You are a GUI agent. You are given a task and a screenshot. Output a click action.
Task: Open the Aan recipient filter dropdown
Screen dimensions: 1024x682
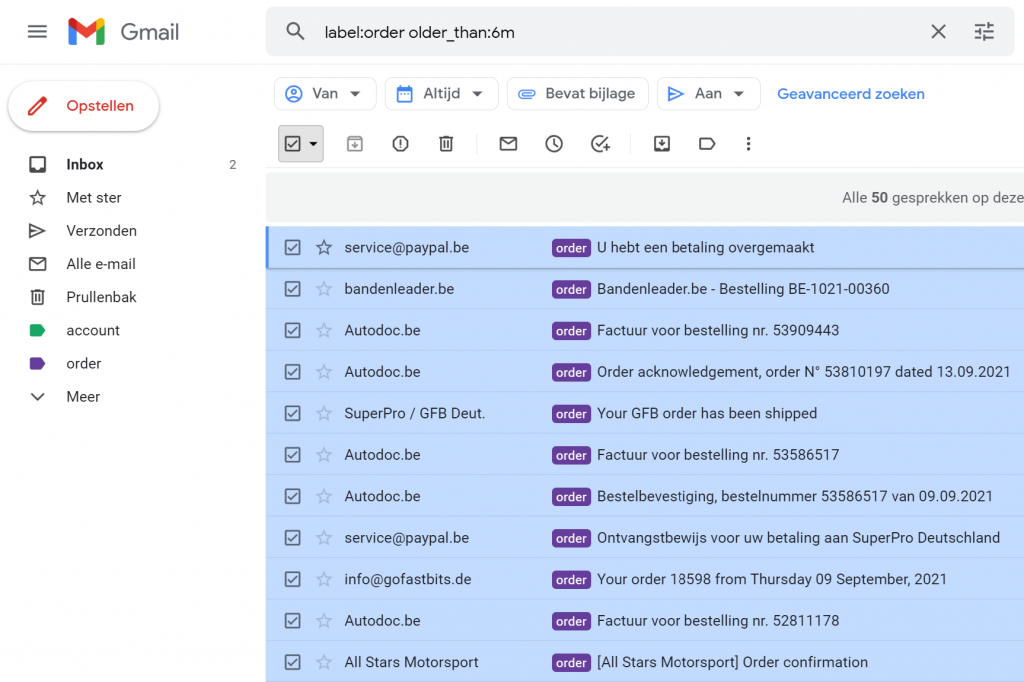click(709, 94)
